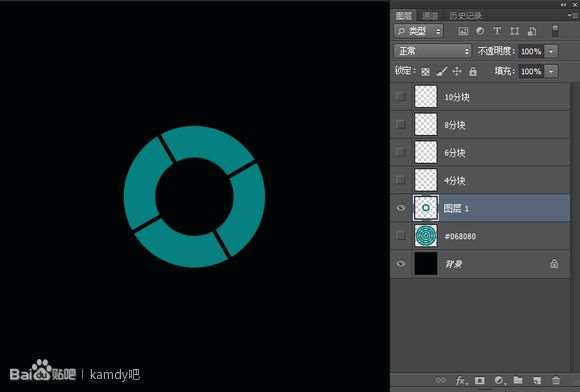Screen dimensions: 580x392
Task: Open the 正常 blend mode dropdown
Action: coord(432,51)
